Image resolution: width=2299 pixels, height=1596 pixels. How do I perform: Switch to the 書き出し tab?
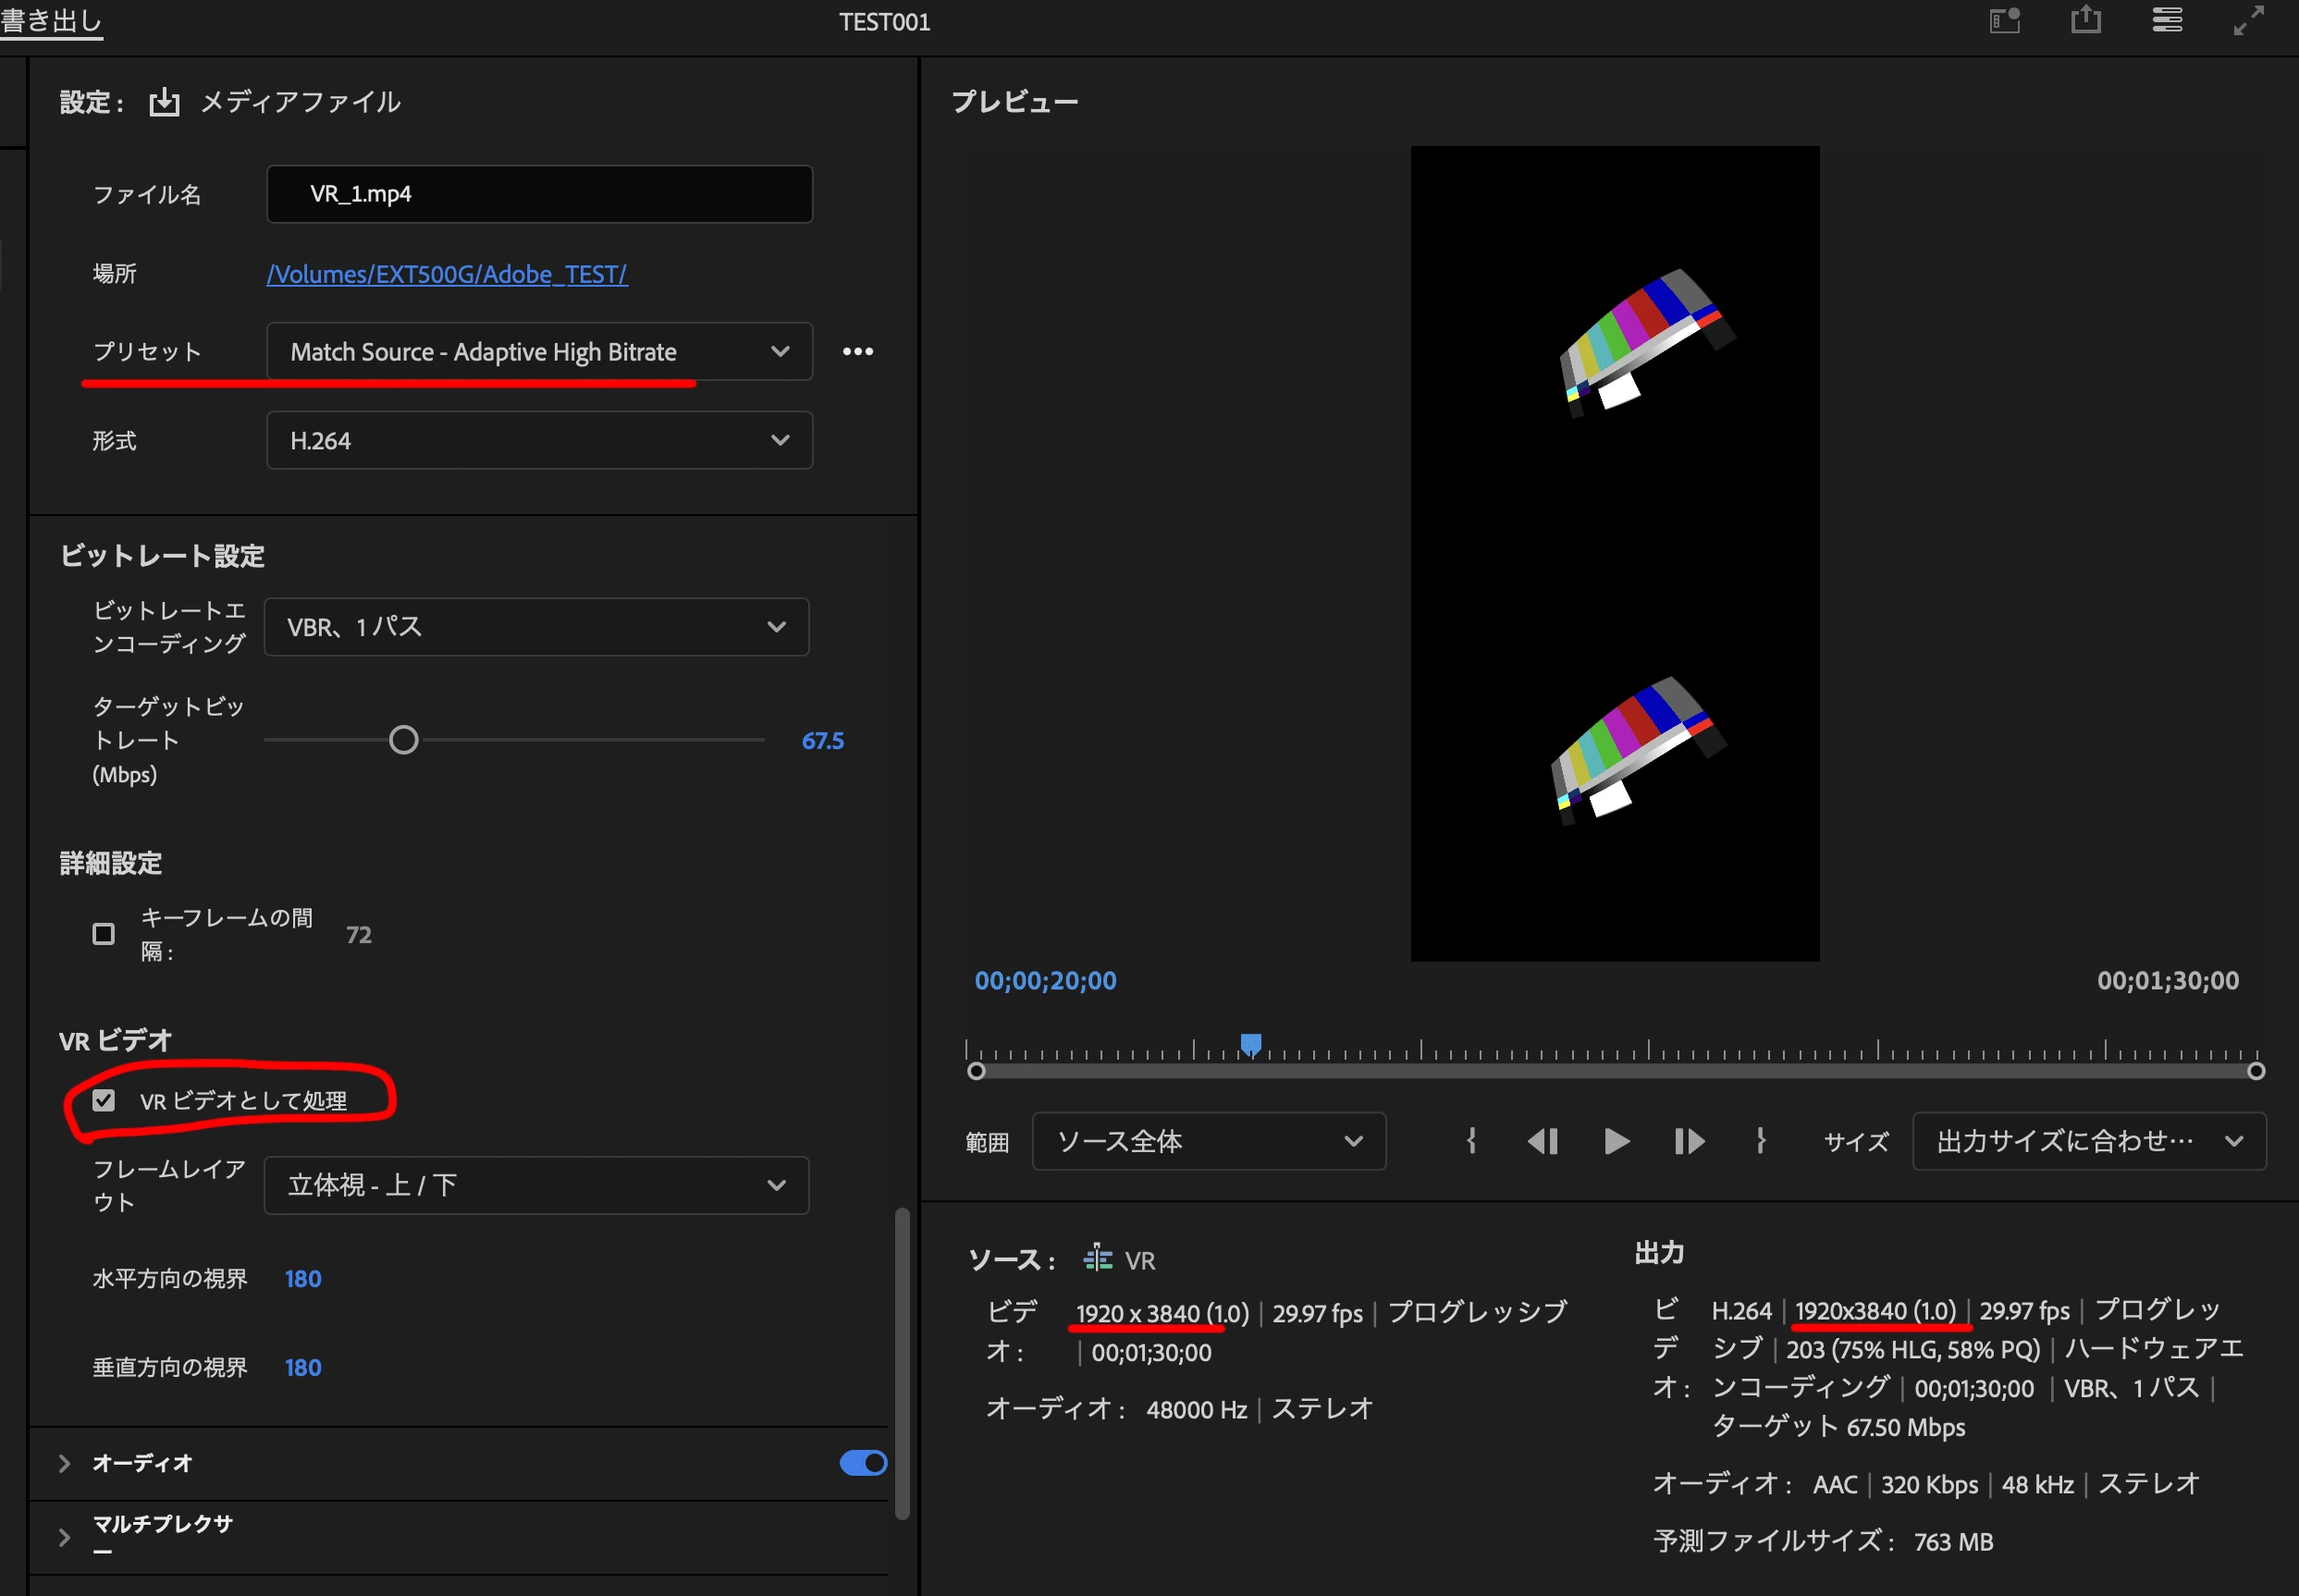coord(50,22)
